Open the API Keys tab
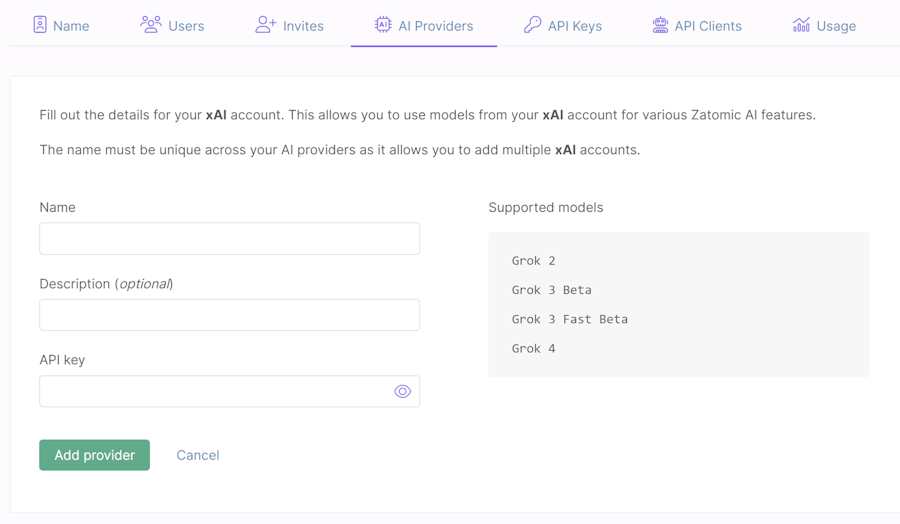Screen dimensions: 900x524 562,25
